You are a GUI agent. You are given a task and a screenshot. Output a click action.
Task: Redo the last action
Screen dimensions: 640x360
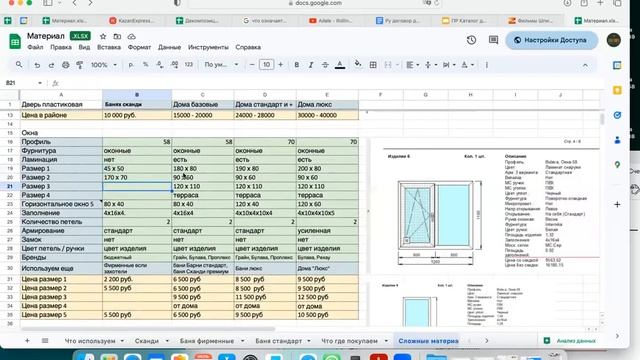coord(51,65)
